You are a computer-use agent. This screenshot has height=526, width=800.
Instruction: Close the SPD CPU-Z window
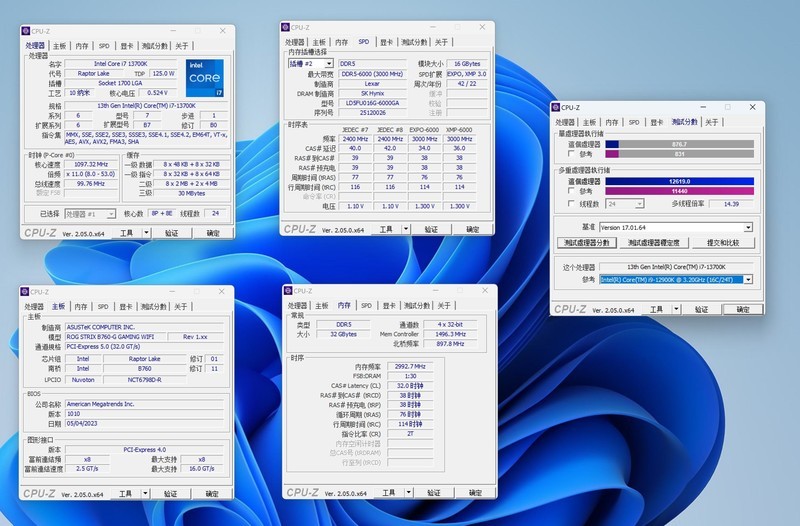coord(482,27)
